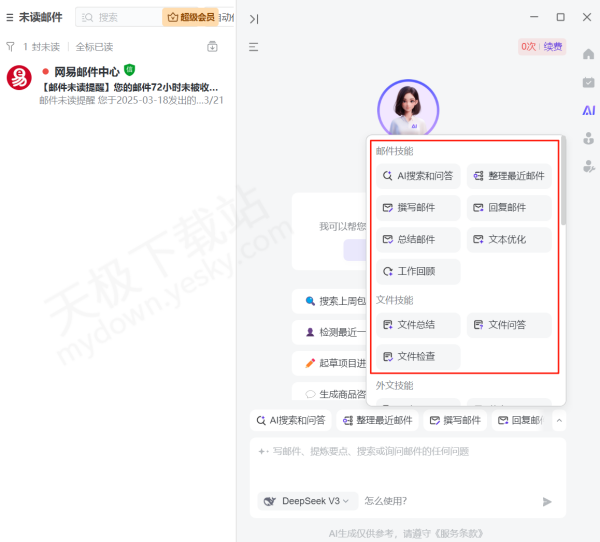Click the hamburger menu icon in AI panel

tap(254, 46)
